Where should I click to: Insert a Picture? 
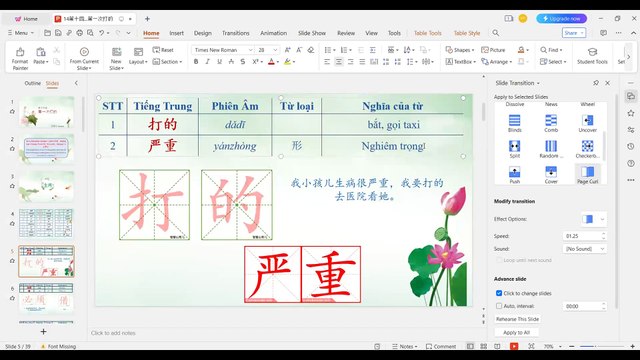[493, 50]
